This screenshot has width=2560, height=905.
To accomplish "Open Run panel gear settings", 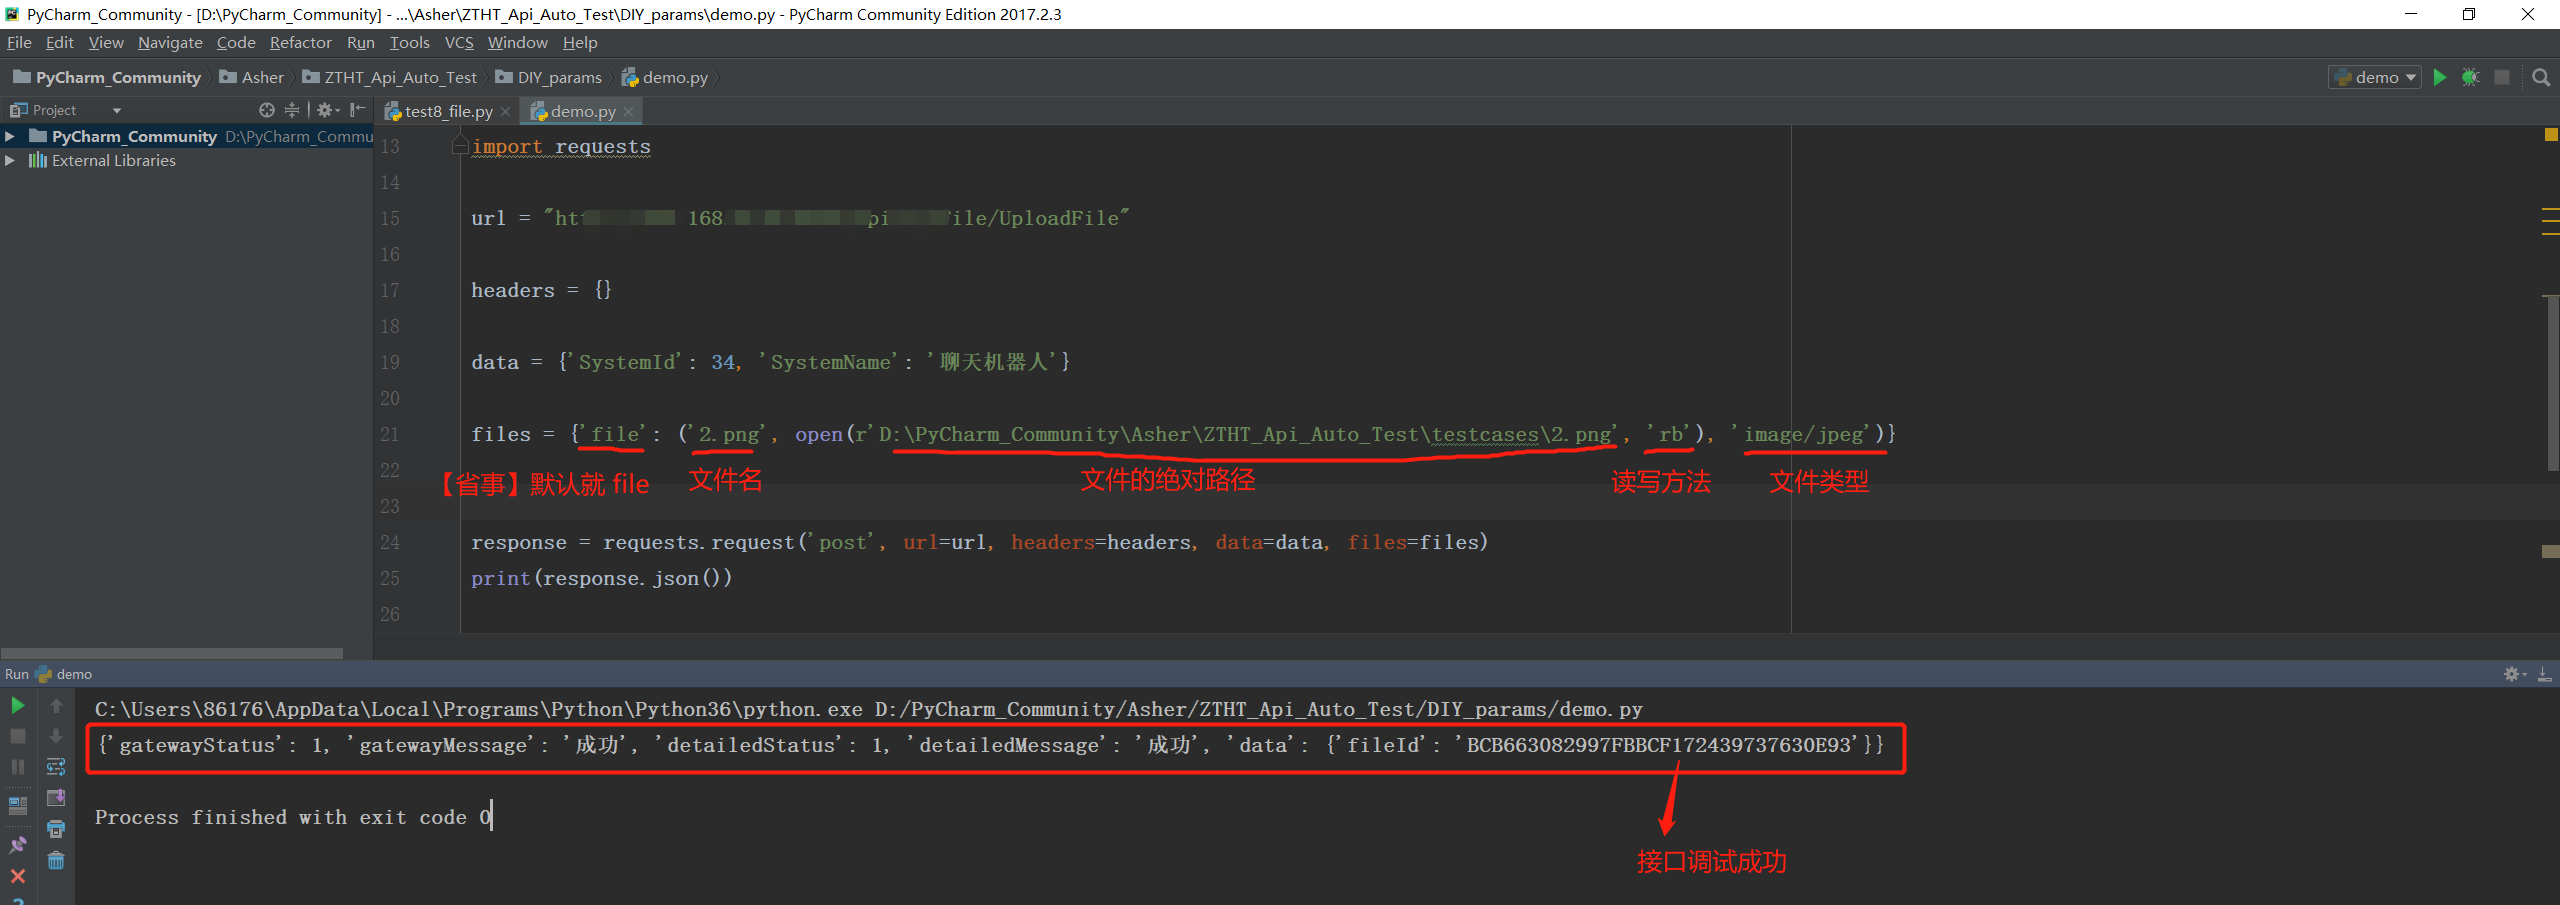I will click(2513, 674).
